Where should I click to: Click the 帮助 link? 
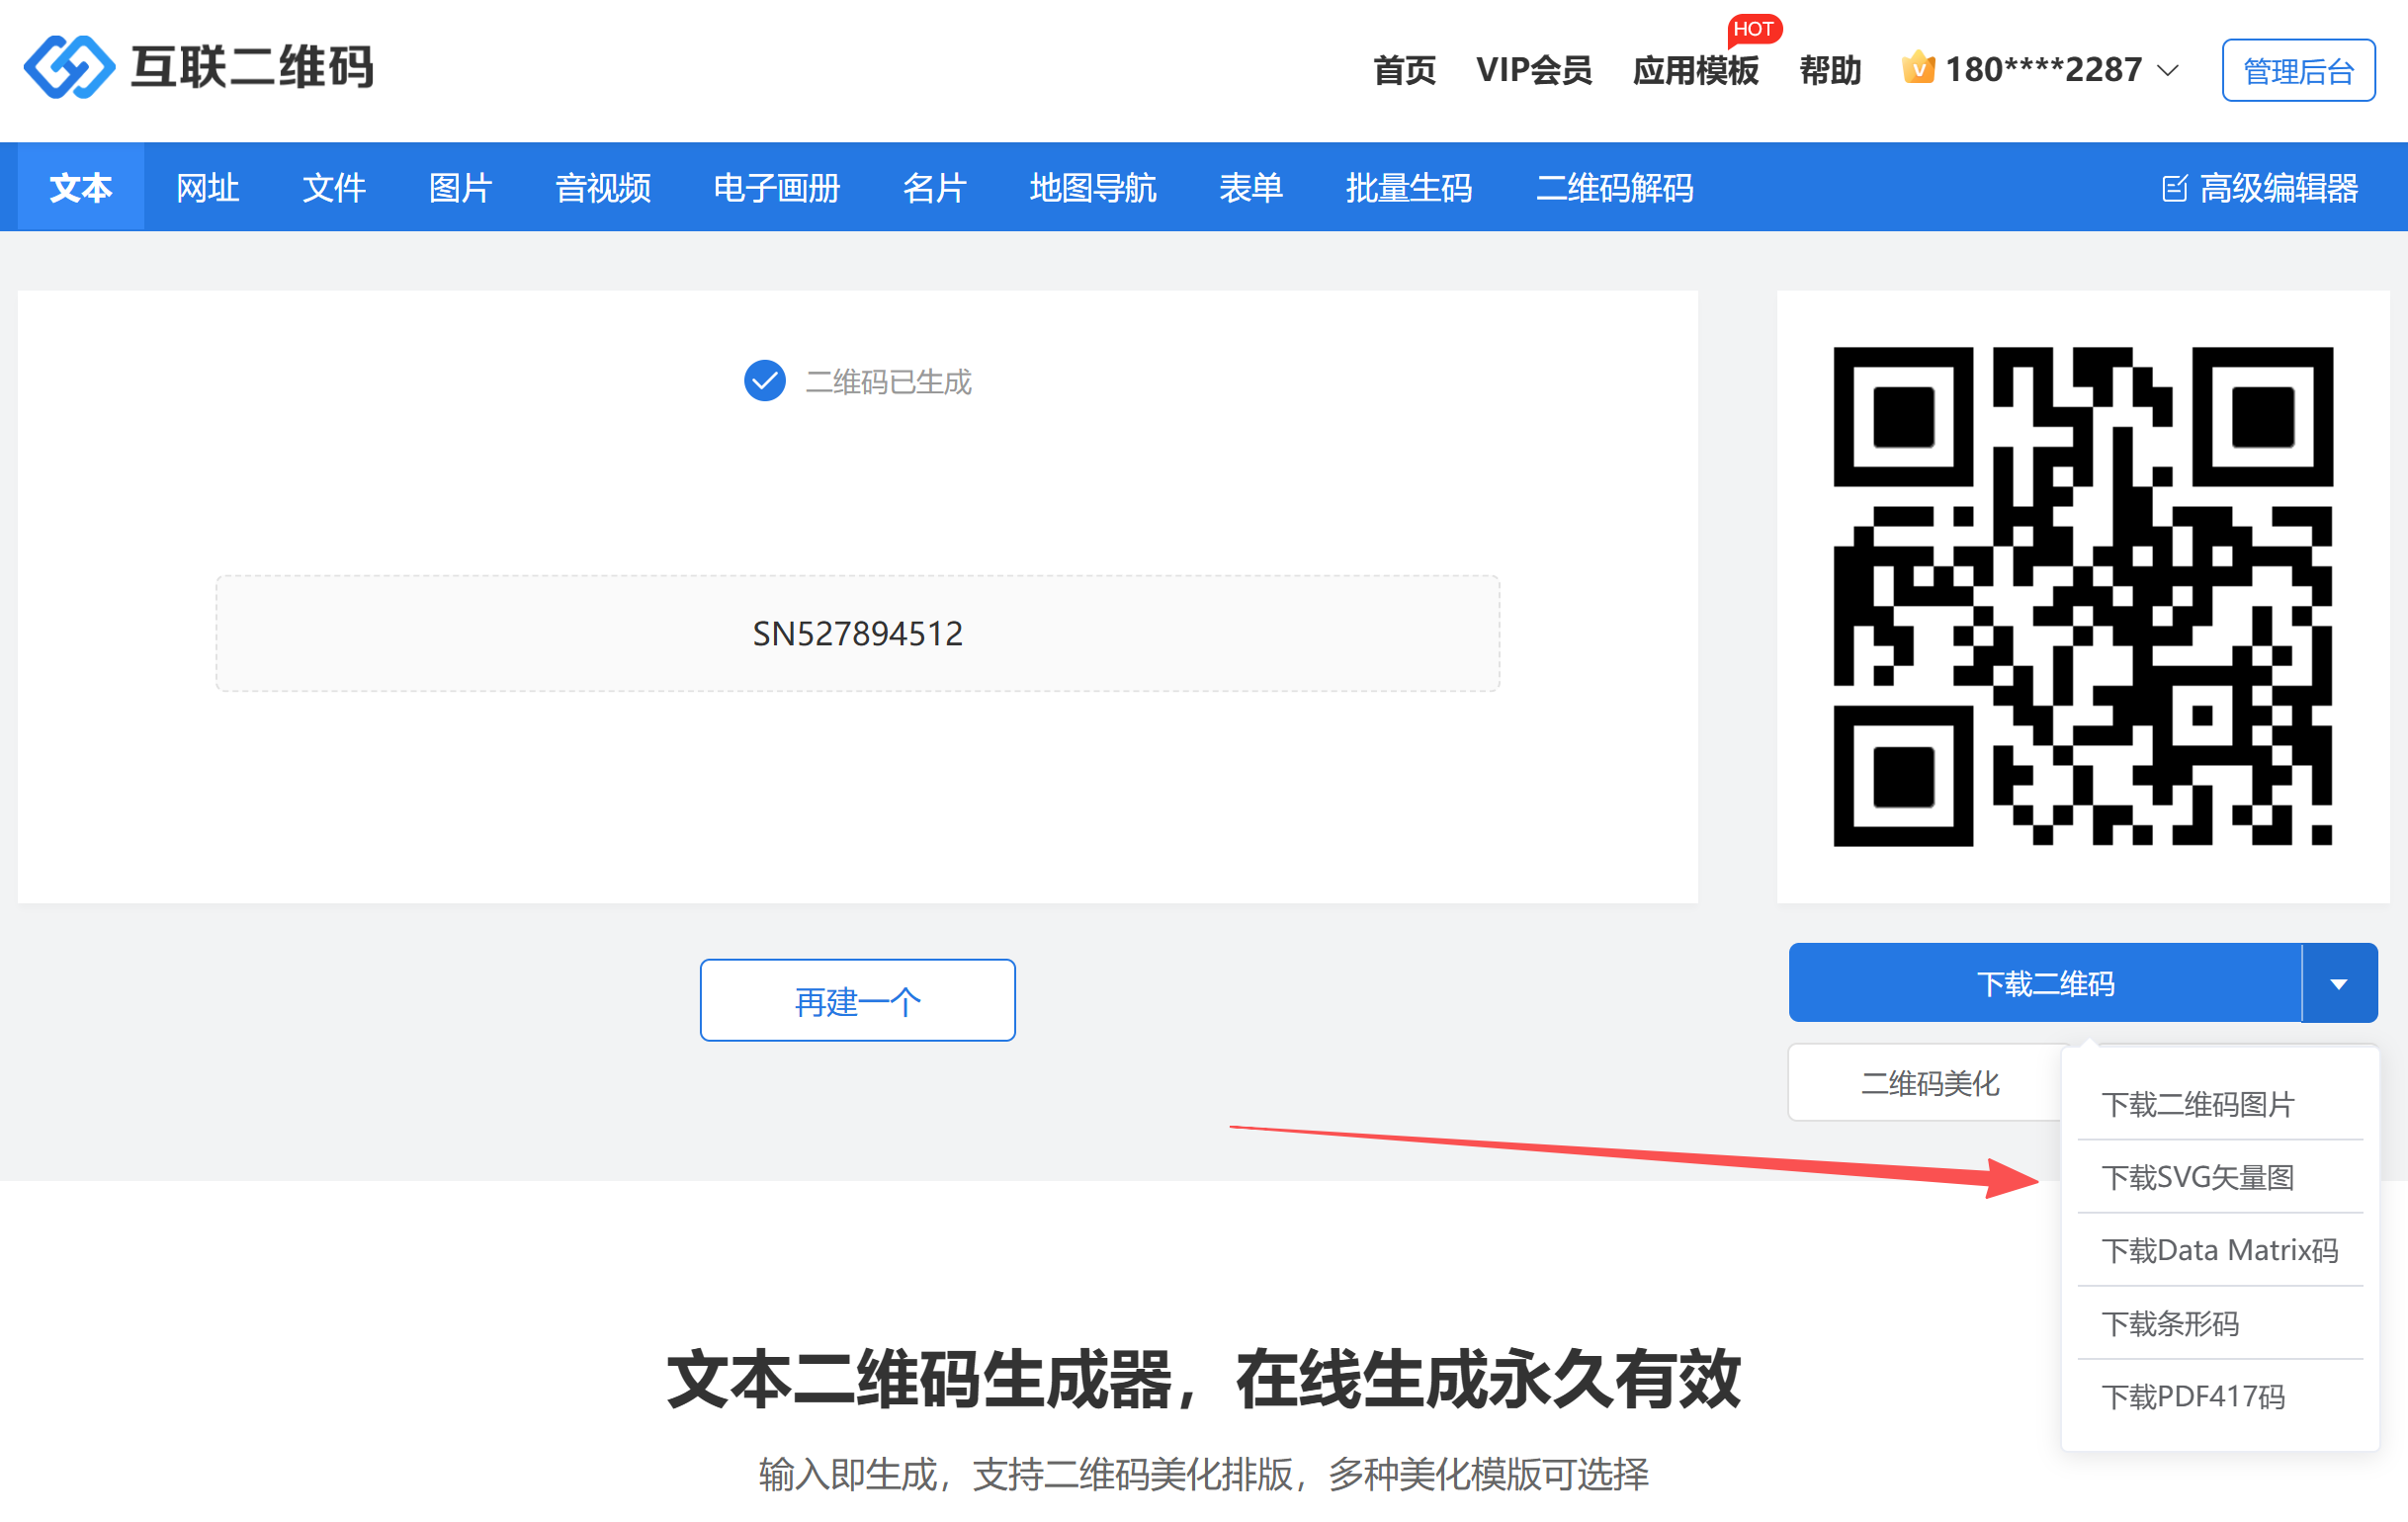pos(1830,70)
